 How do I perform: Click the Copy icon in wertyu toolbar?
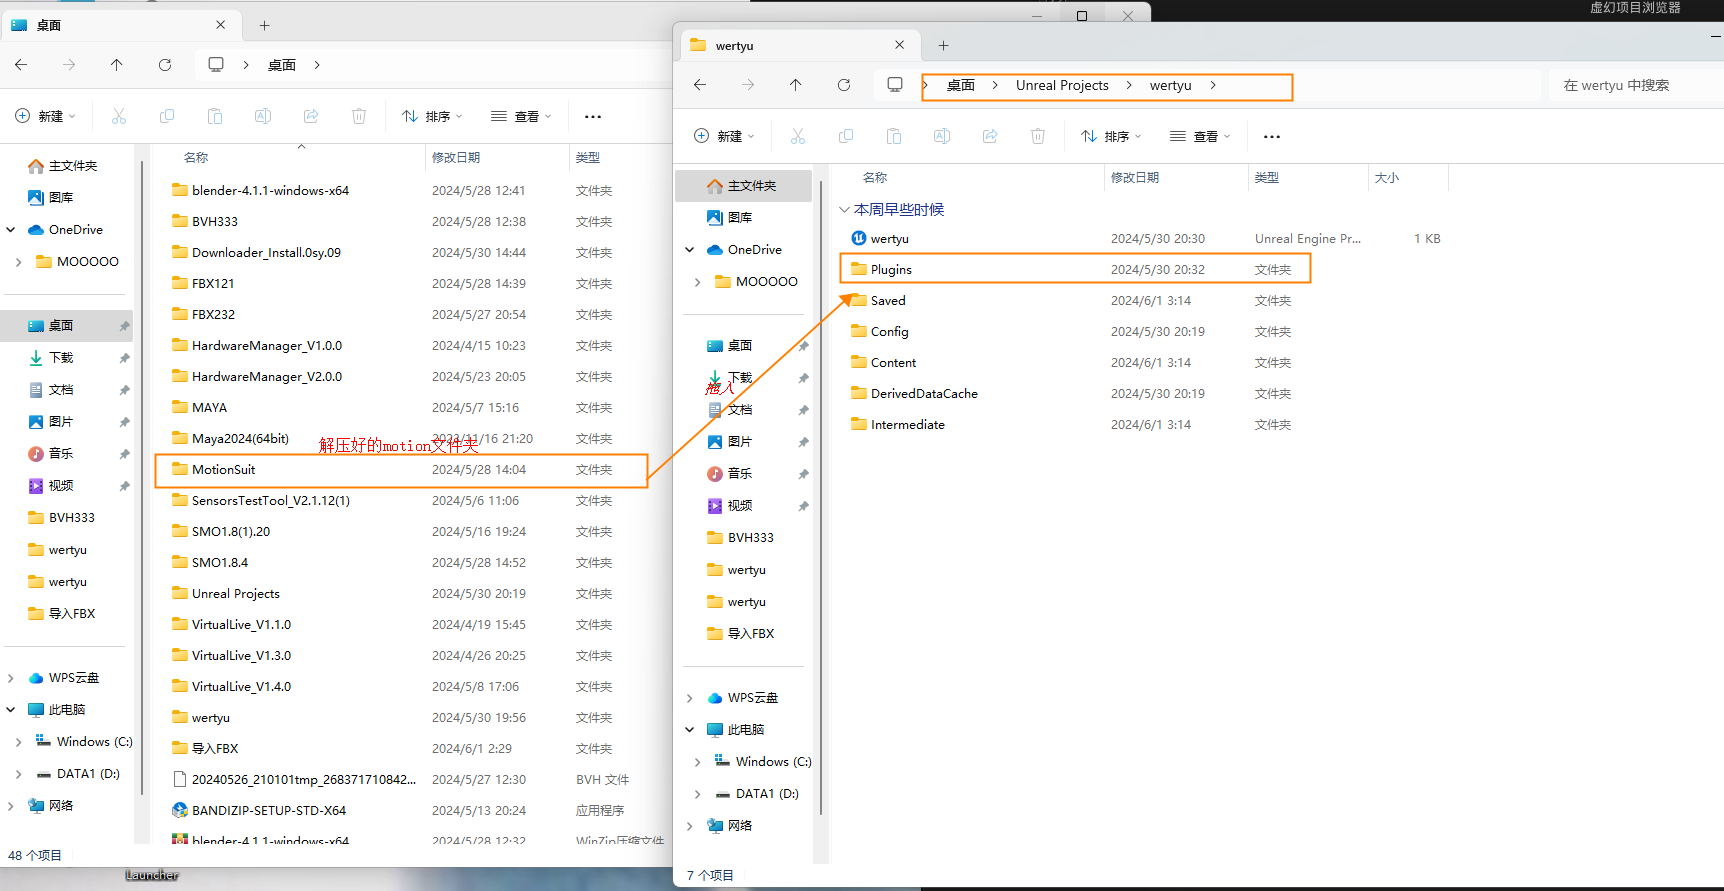pyautogui.click(x=846, y=137)
